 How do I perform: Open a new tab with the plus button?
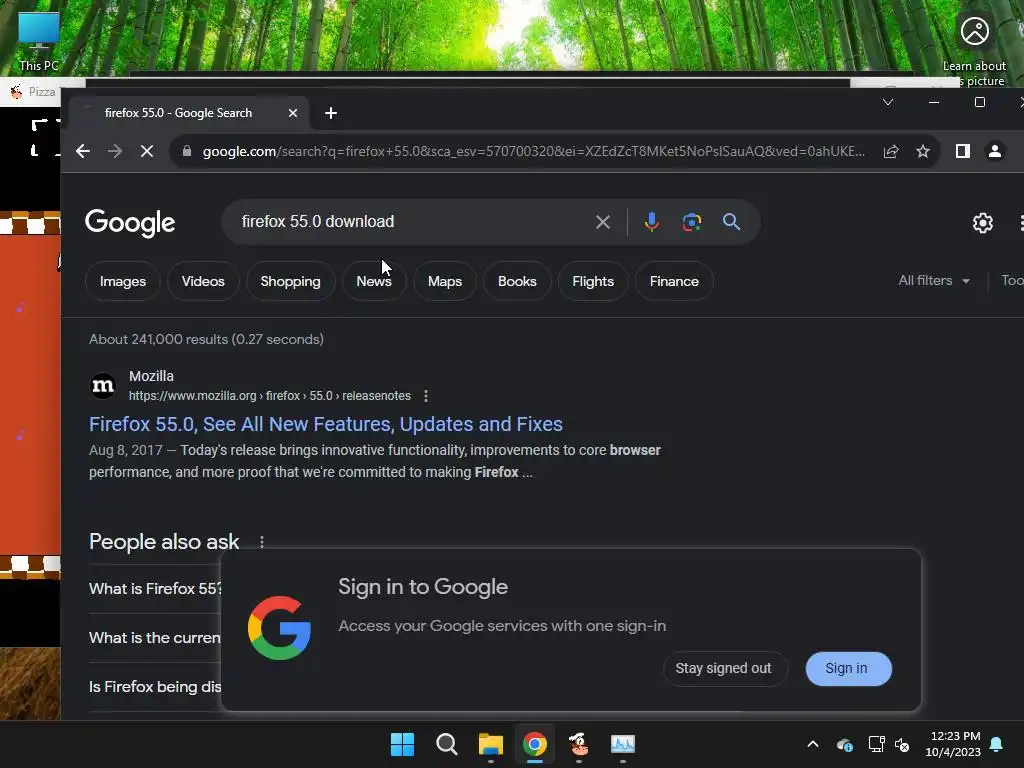pos(331,113)
